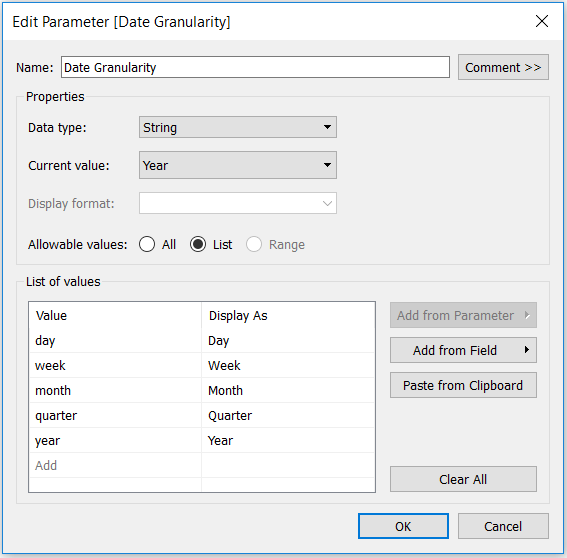This screenshot has width=567, height=558.
Task: Close the Edit Parameter dialog
Action: point(542,21)
